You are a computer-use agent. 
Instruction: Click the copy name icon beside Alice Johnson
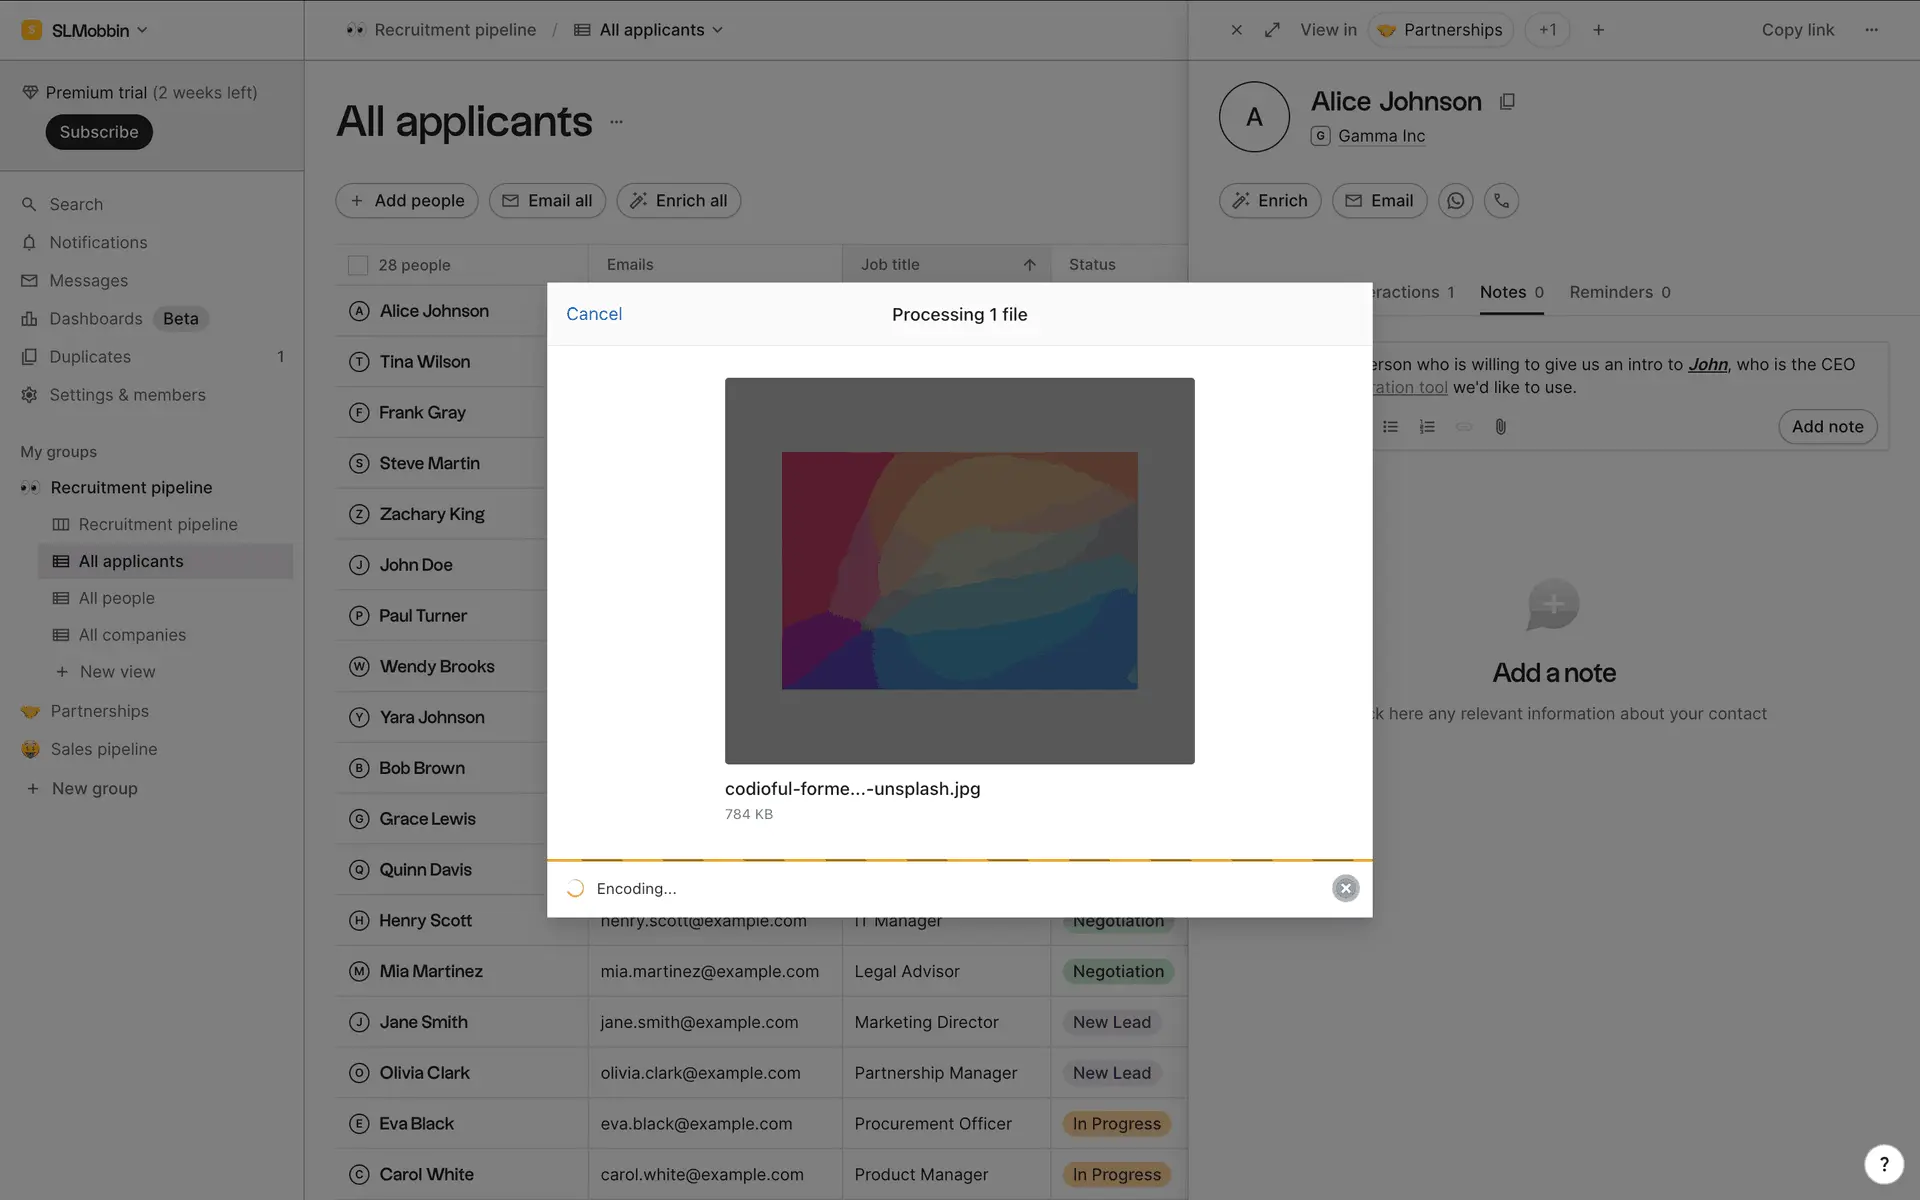click(1507, 102)
